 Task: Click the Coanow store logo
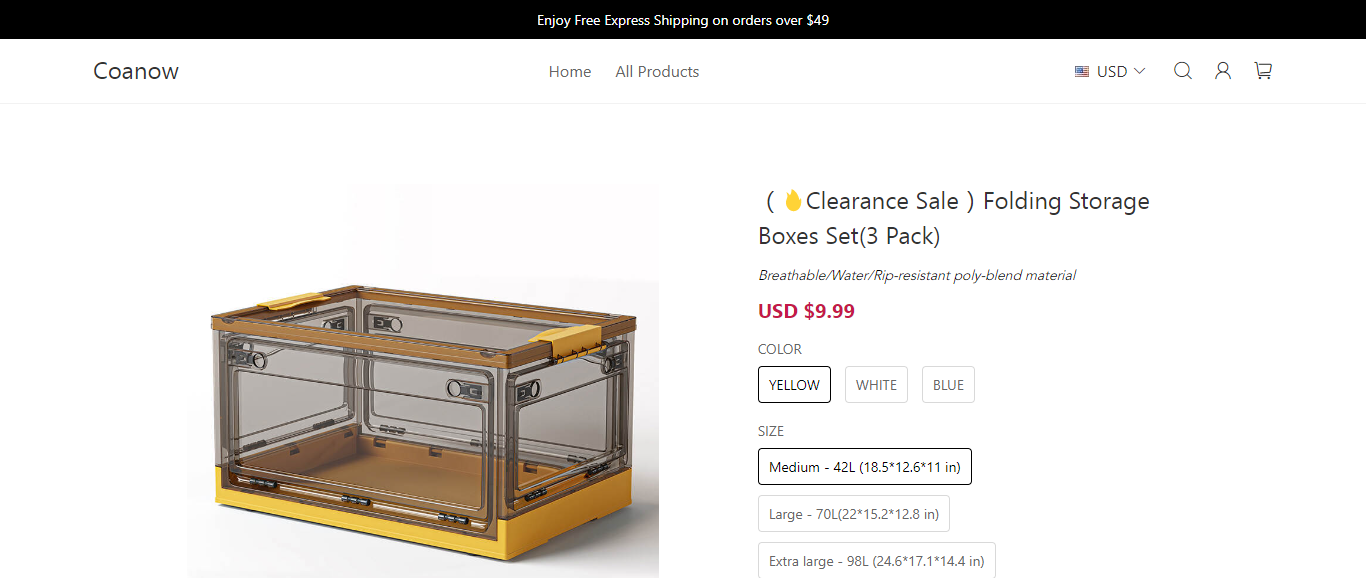point(136,71)
